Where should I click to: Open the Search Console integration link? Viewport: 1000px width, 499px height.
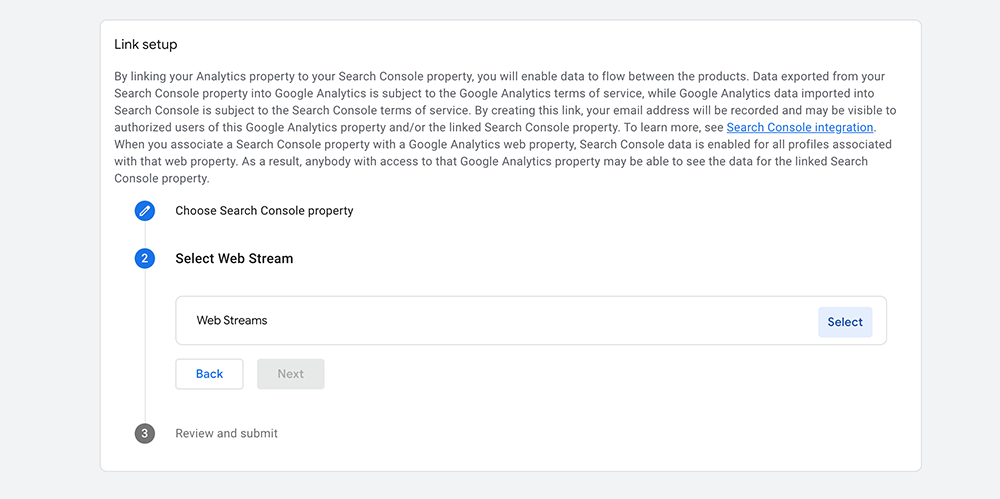[x=800, y=128]
